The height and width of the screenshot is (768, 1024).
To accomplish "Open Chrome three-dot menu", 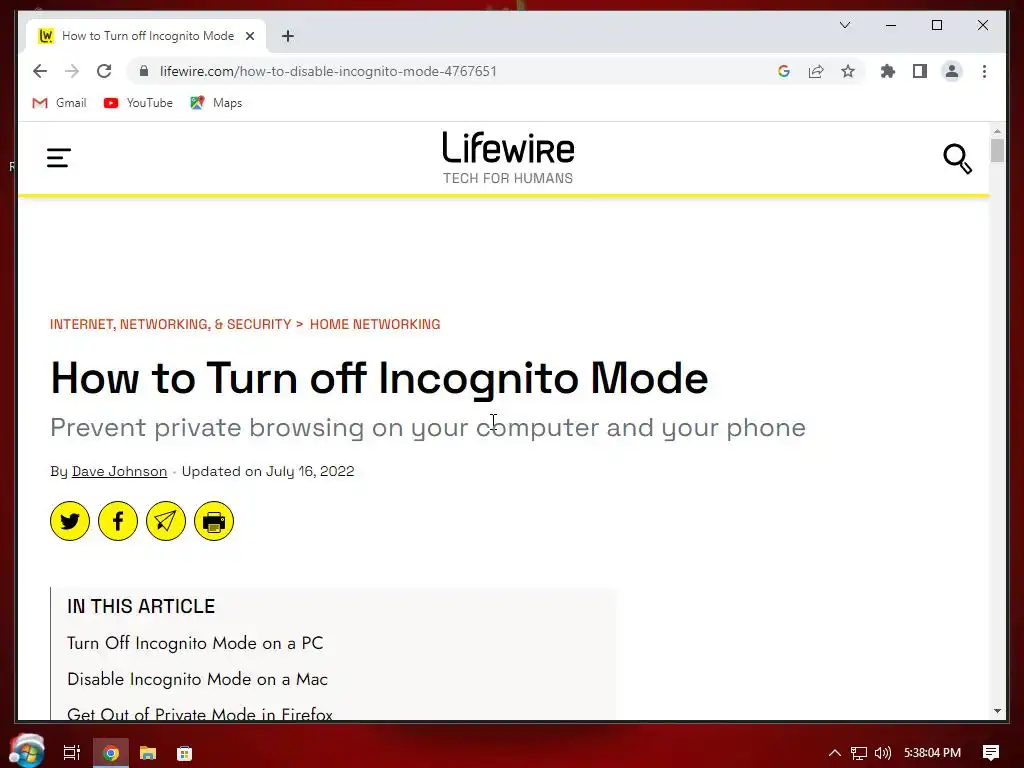I will pos(984,71).
